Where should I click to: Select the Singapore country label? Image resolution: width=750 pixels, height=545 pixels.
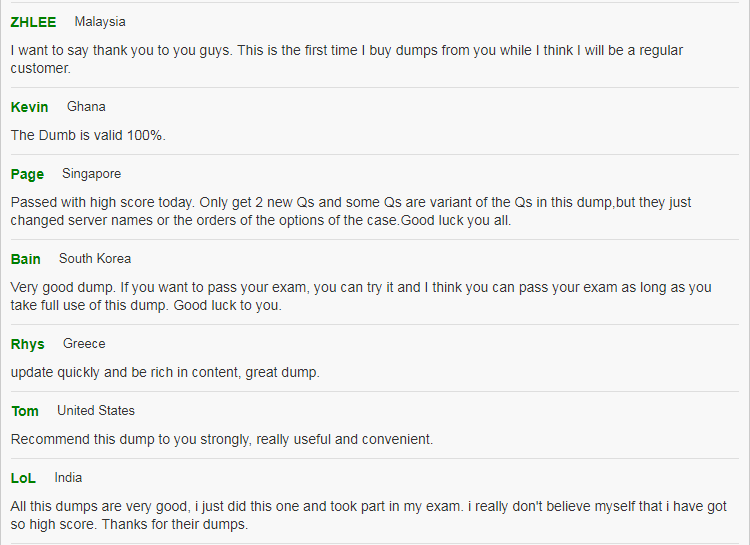pyautogui.click(x=91, y=174)
